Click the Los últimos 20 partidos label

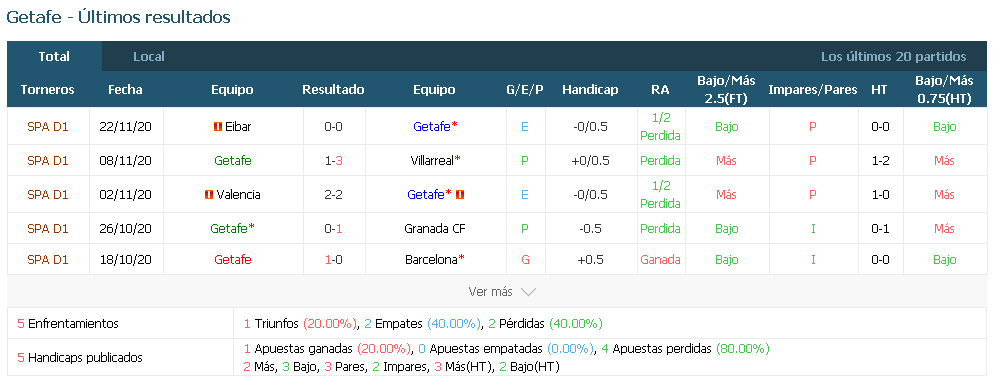[x=893, y=57]
